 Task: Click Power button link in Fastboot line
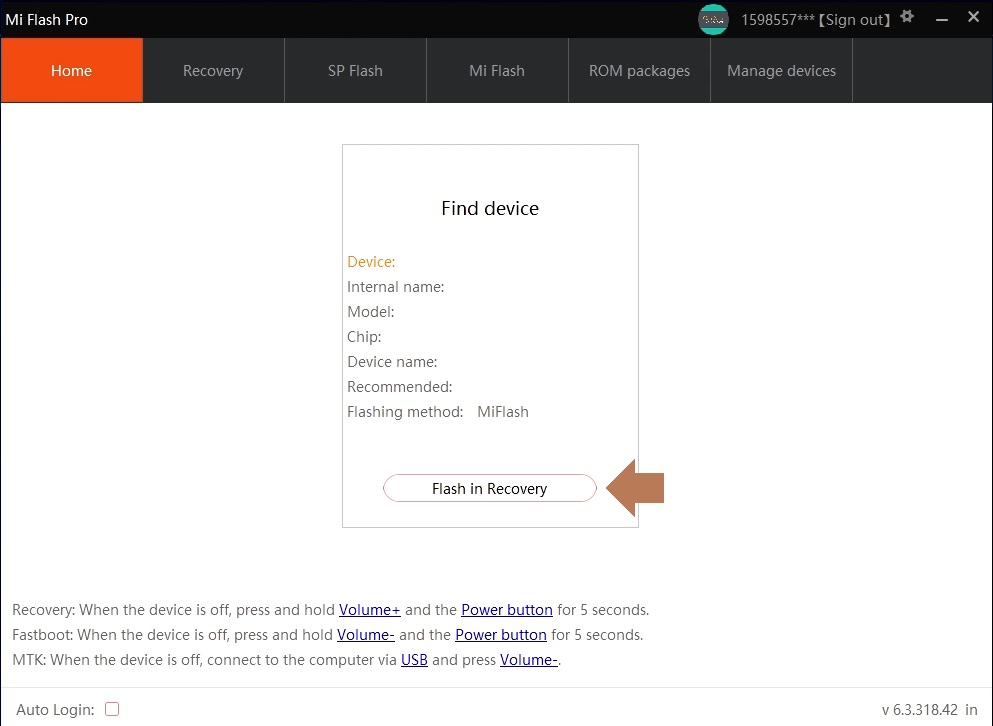(501, 635)
